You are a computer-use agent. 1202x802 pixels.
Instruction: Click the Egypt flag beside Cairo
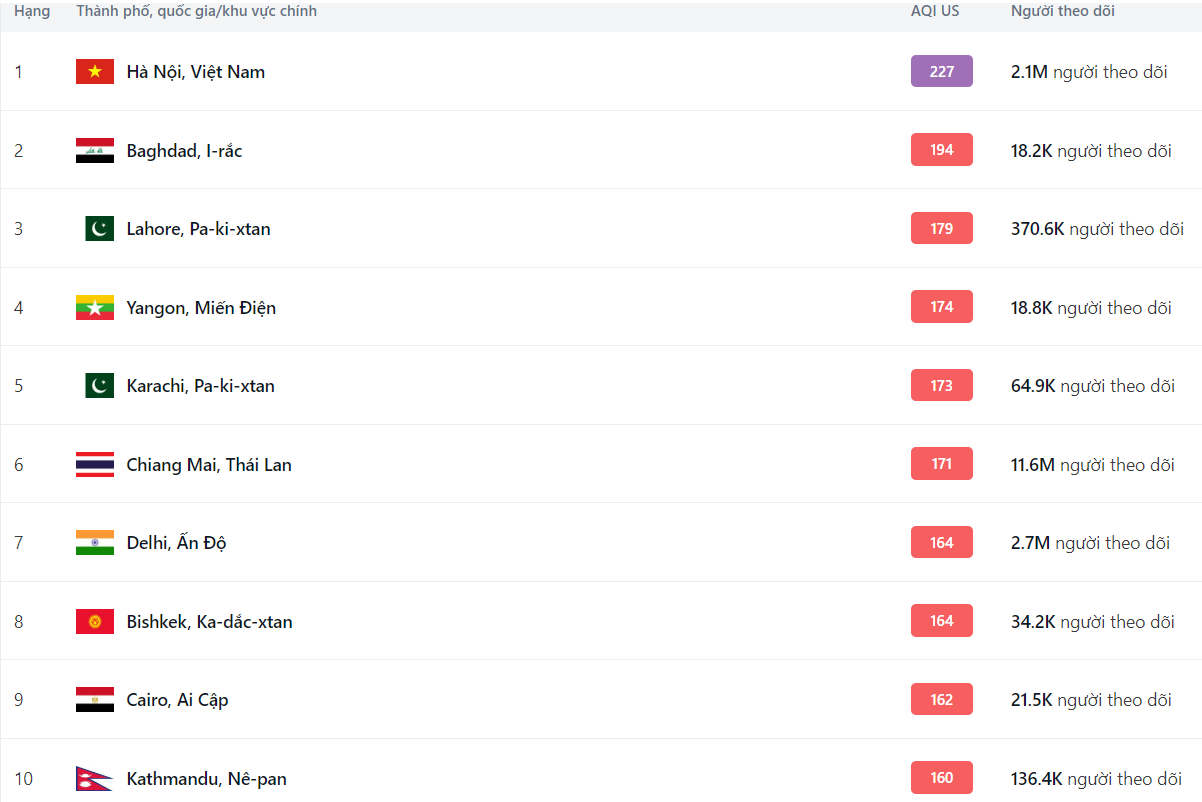click(95, 700)
